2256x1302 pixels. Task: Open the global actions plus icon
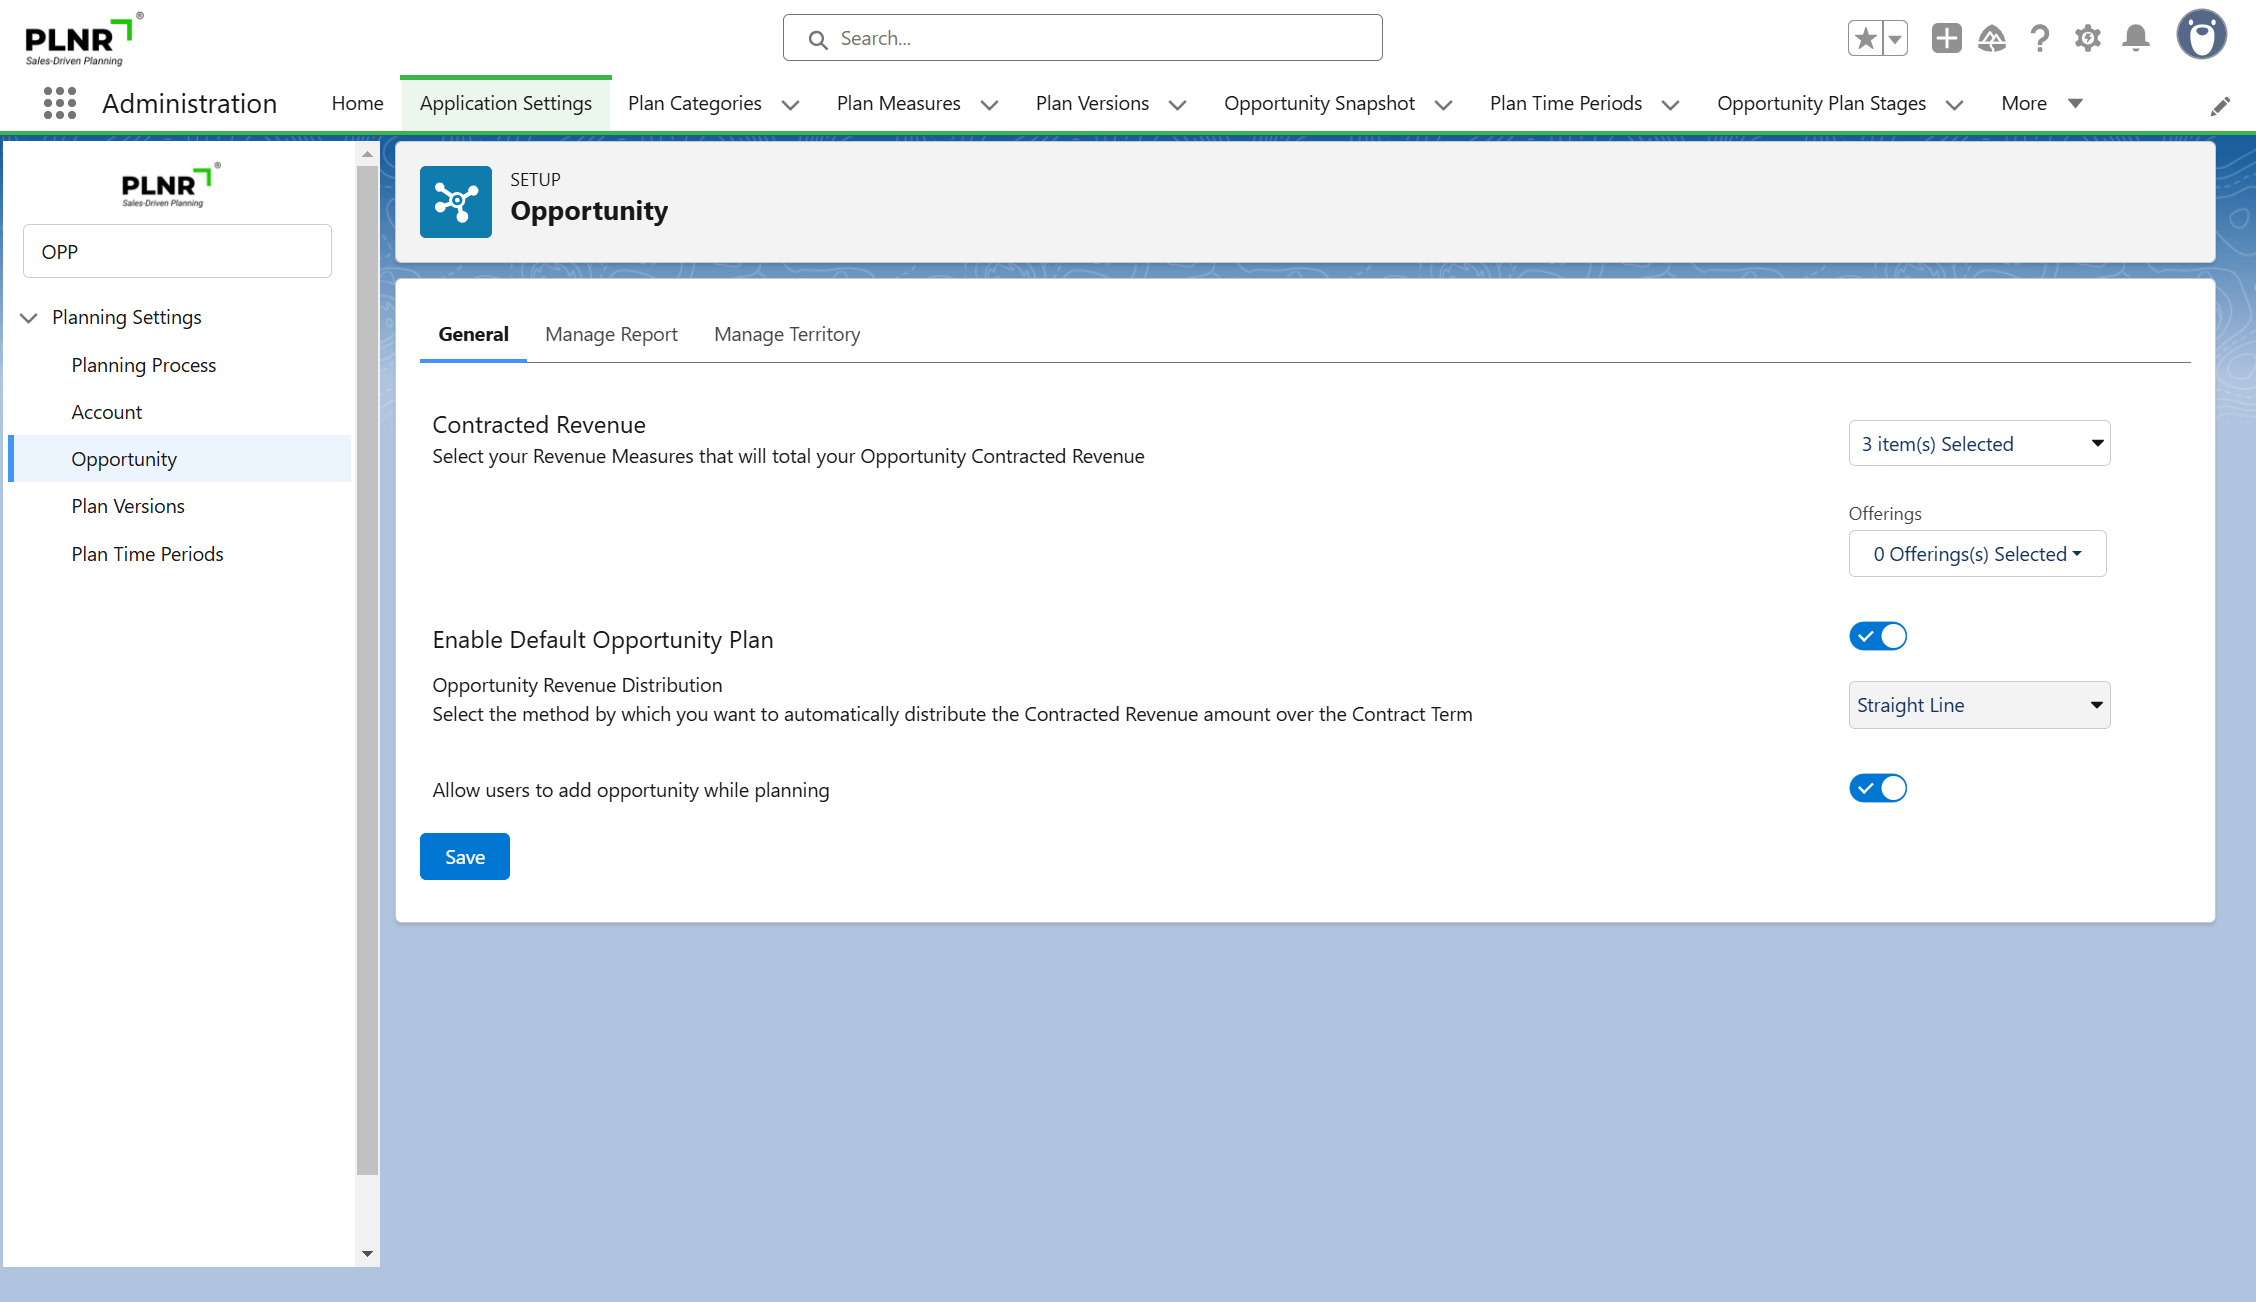pyautogui.click(x=1946, y=39)
